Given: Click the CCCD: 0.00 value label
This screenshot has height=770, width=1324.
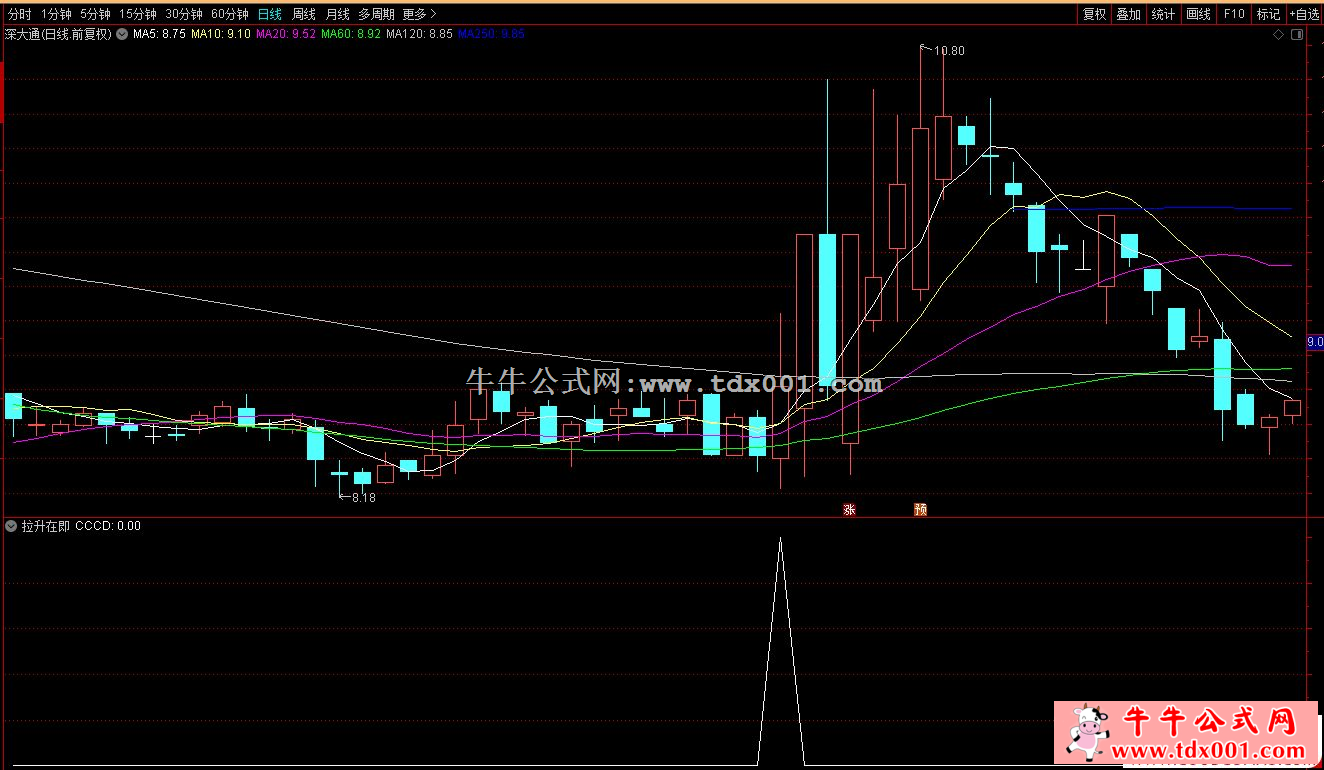Looking at the screenshot, I should [x=108, y=526].
